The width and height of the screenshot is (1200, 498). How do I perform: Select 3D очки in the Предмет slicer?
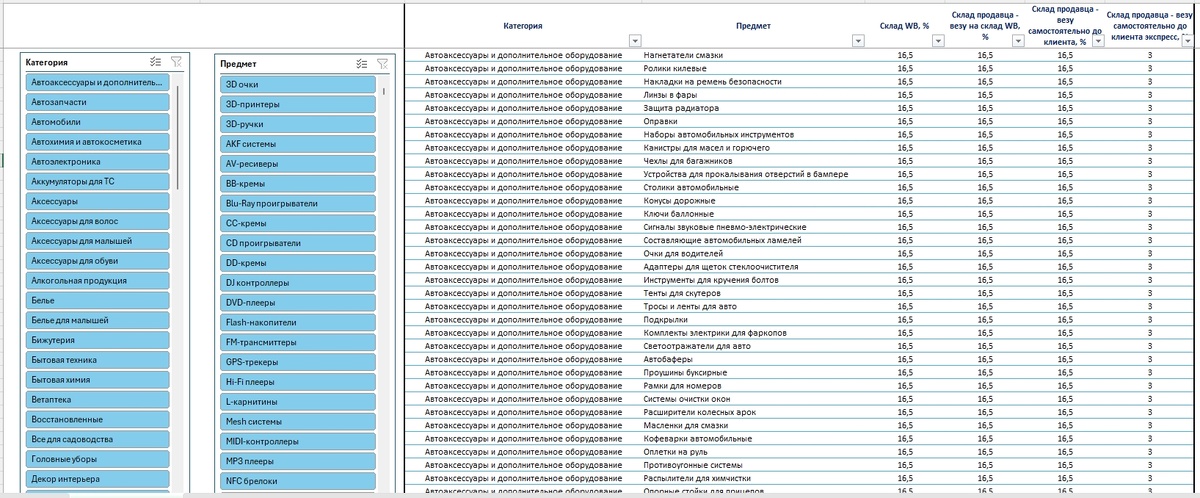(x=297, y=85)
